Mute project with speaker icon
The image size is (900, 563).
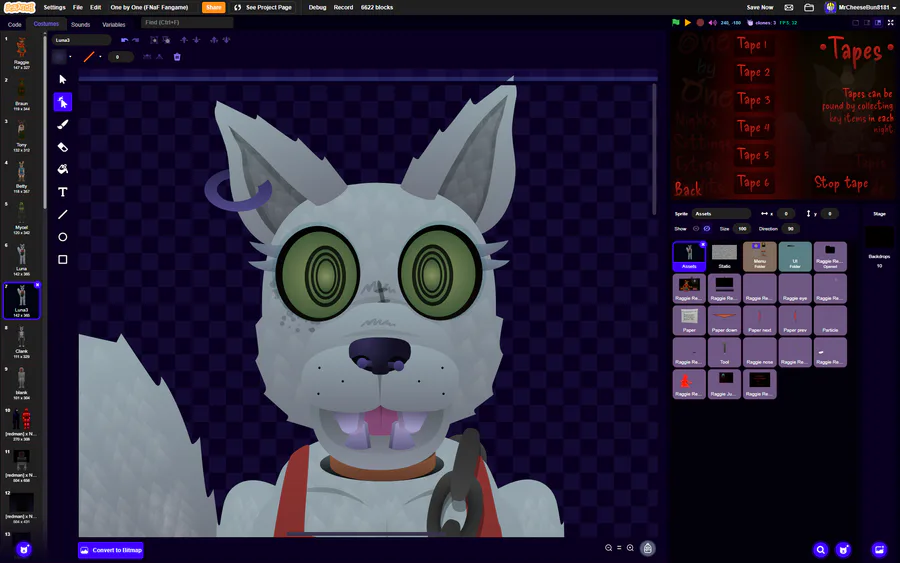pyautogui.click(x=712, y=23)
